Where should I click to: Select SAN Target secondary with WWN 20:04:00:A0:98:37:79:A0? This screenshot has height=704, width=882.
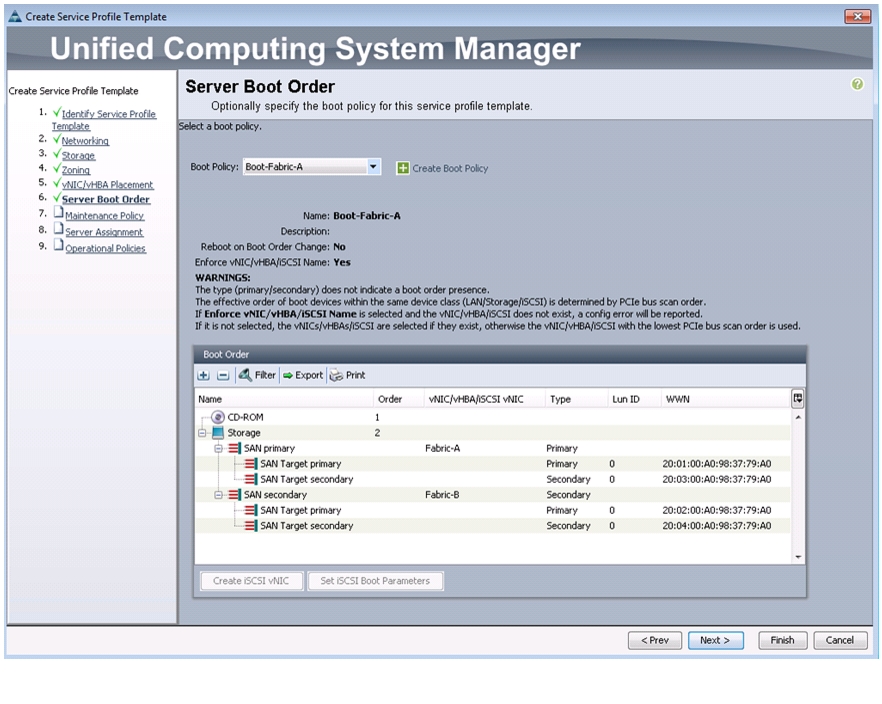tap(492, 526)
